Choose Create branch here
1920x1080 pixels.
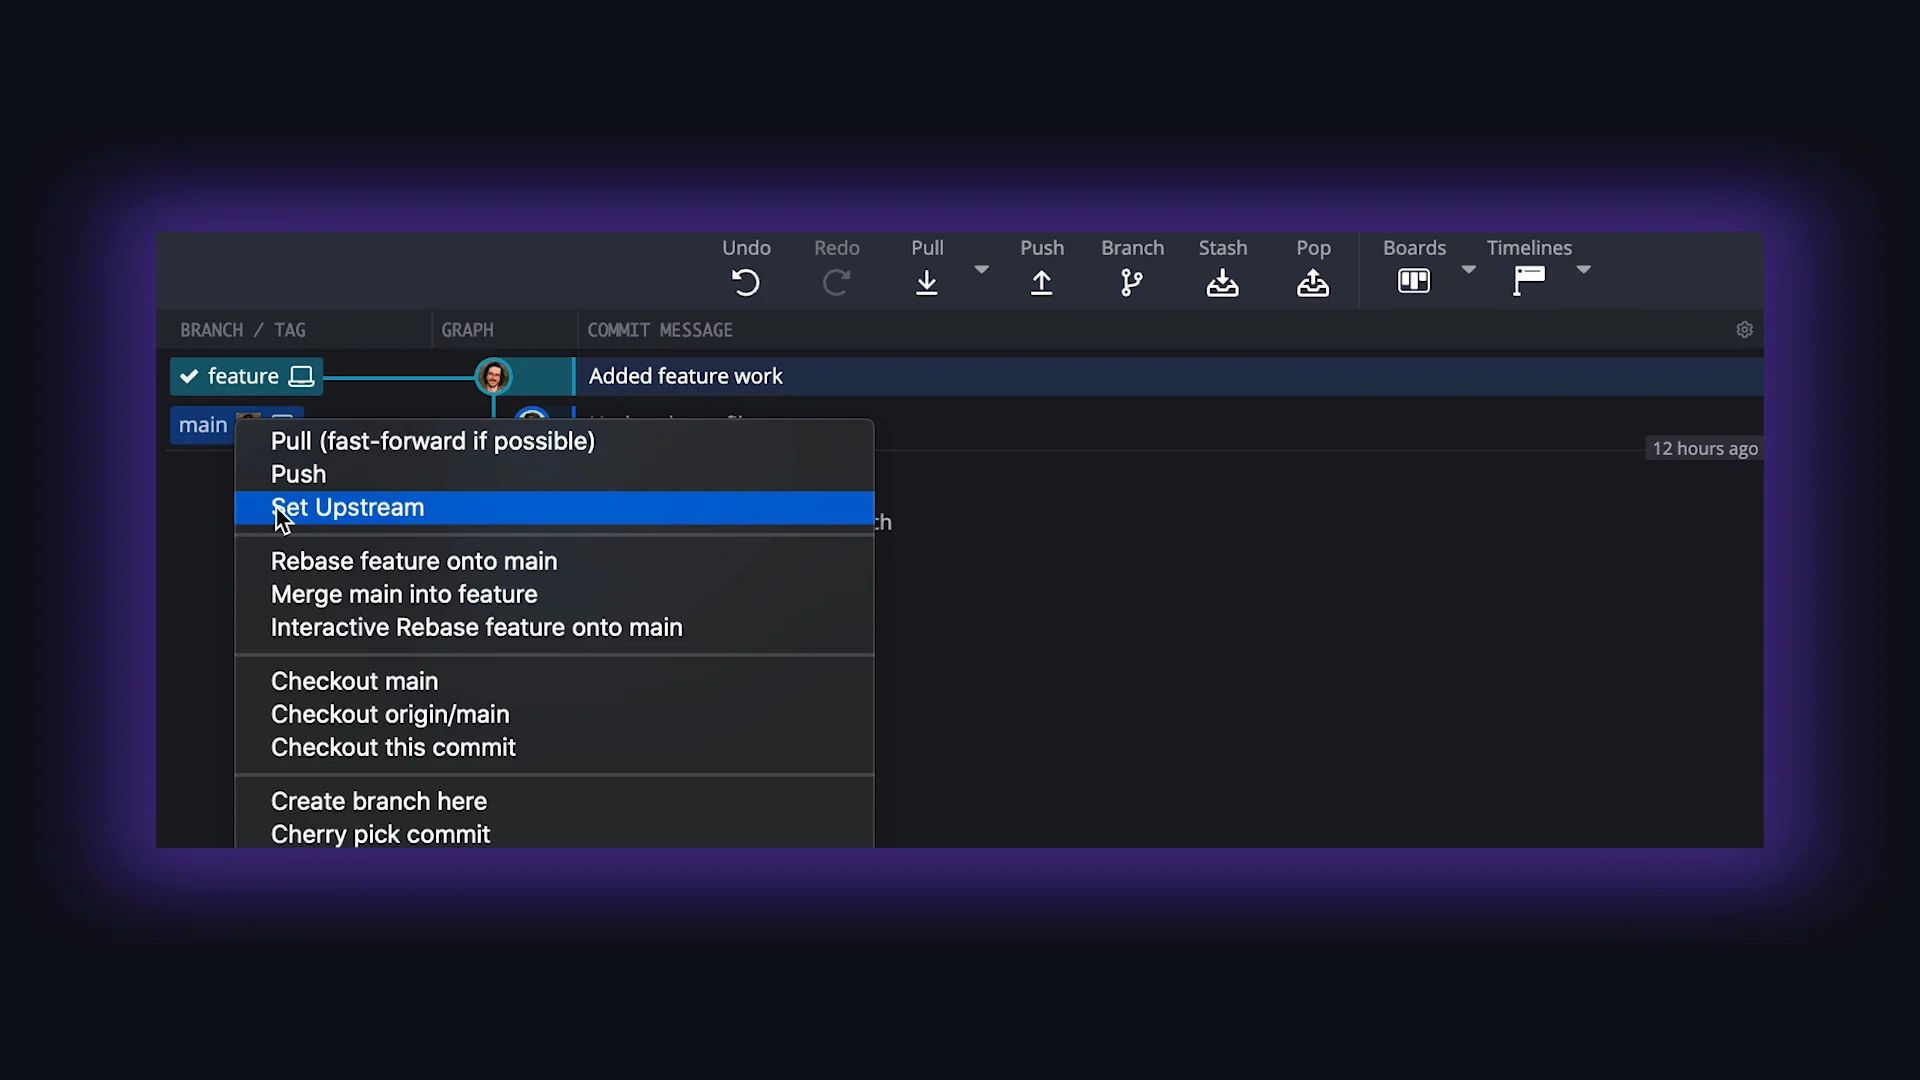point(379,802)
